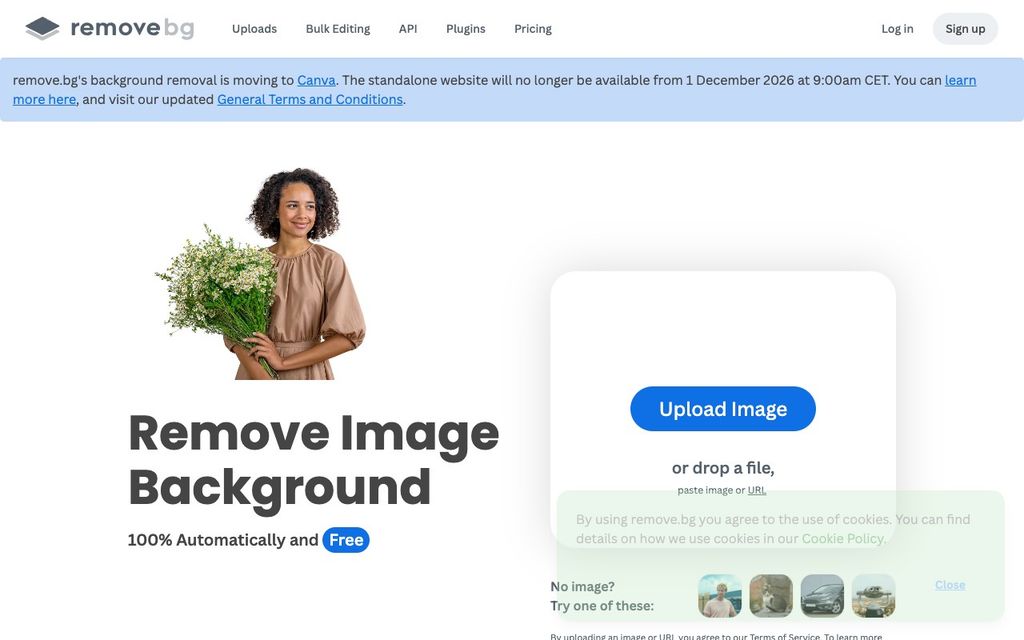View the Pricing page
1024x640 pixels.
(533, 29)
